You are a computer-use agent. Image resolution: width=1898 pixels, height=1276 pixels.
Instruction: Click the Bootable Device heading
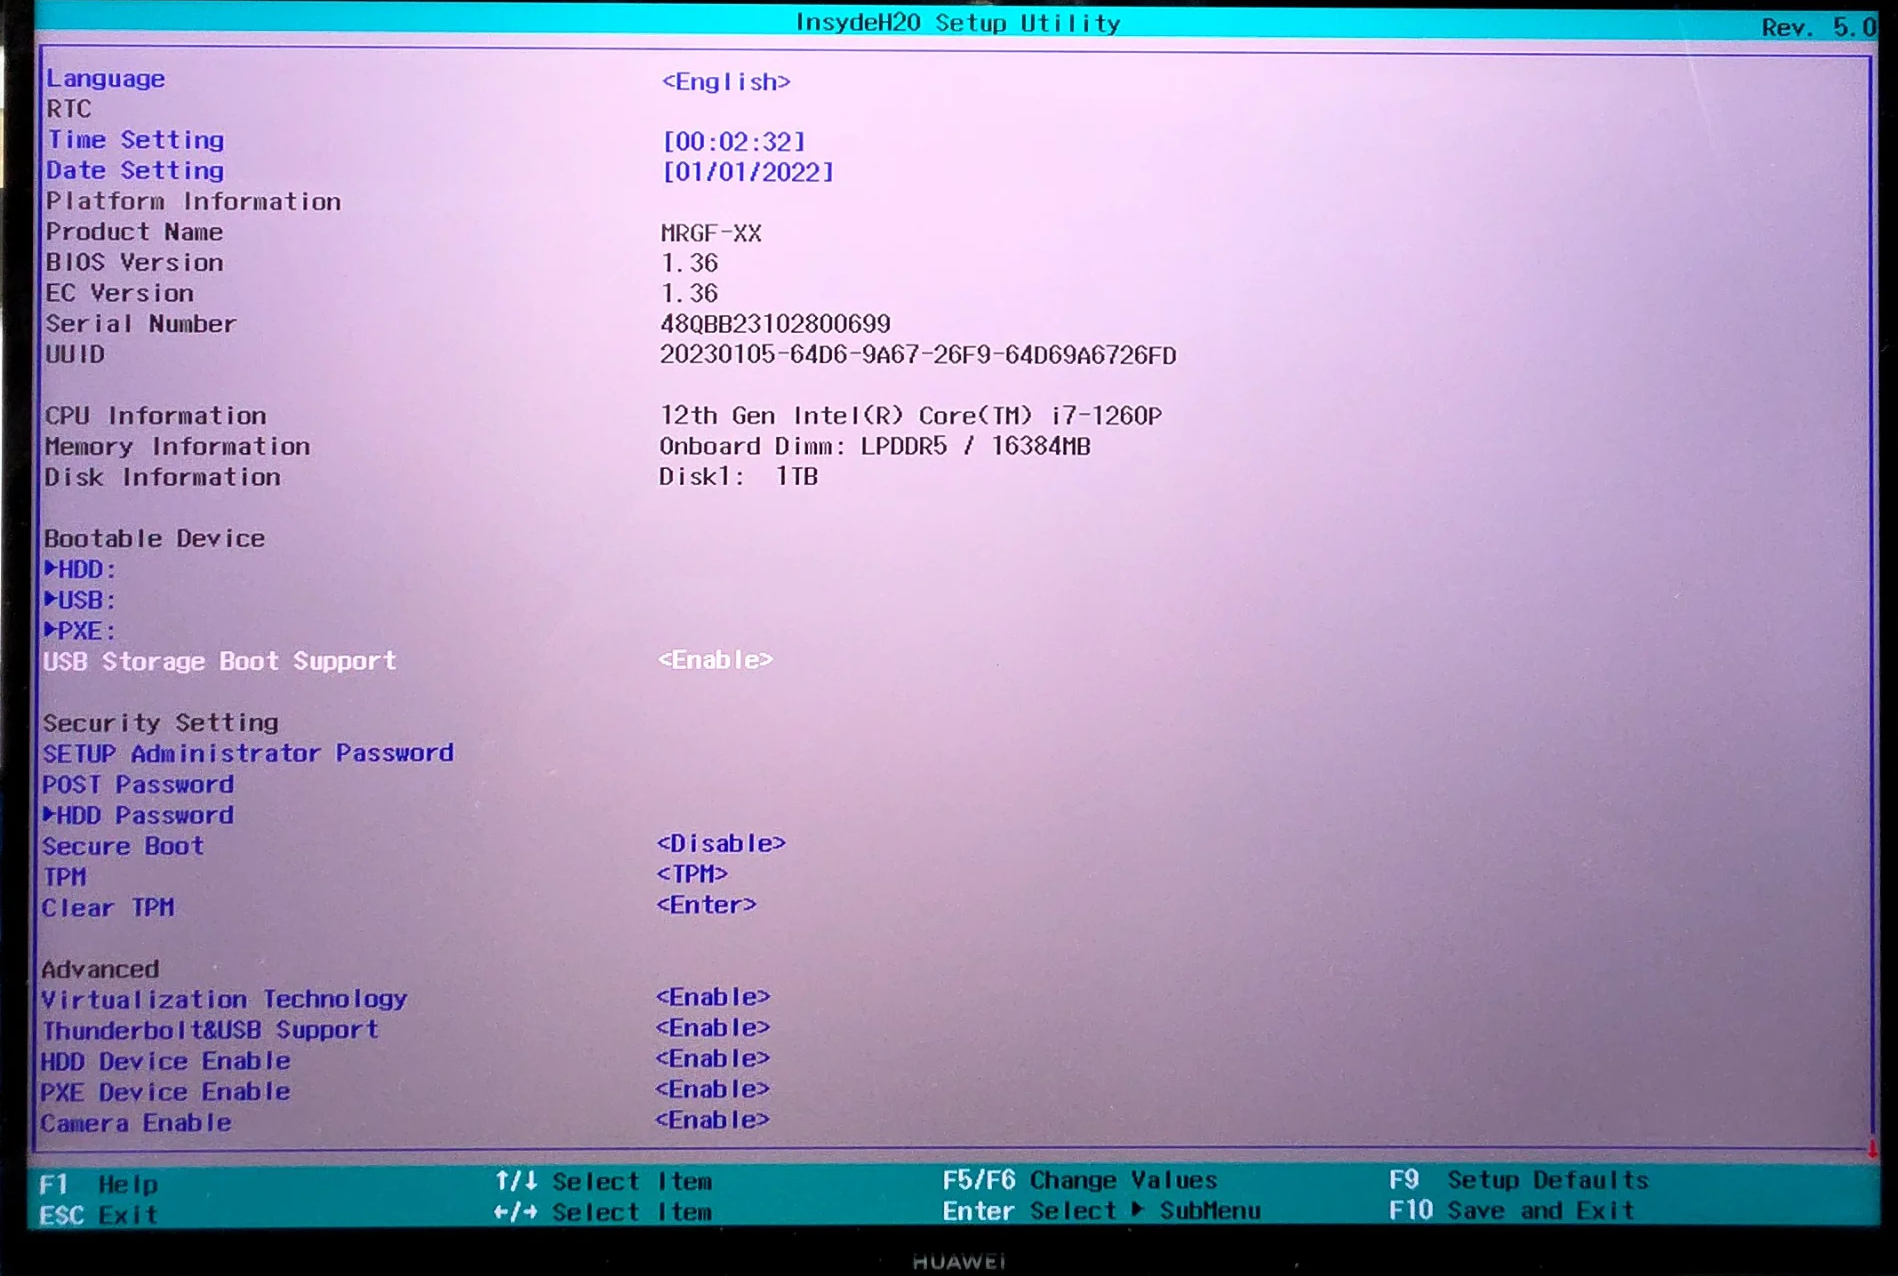155,538
